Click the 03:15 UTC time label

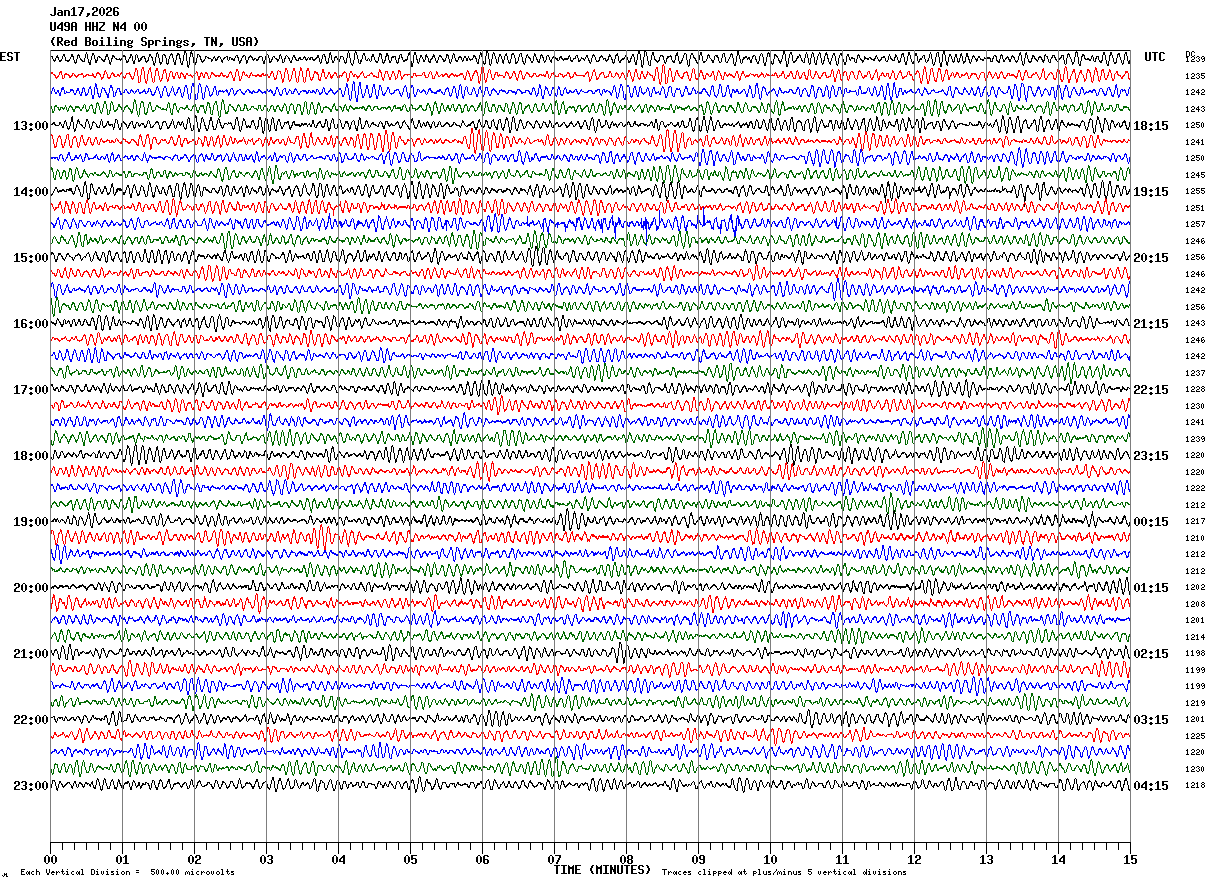[x=1151, y=720]
